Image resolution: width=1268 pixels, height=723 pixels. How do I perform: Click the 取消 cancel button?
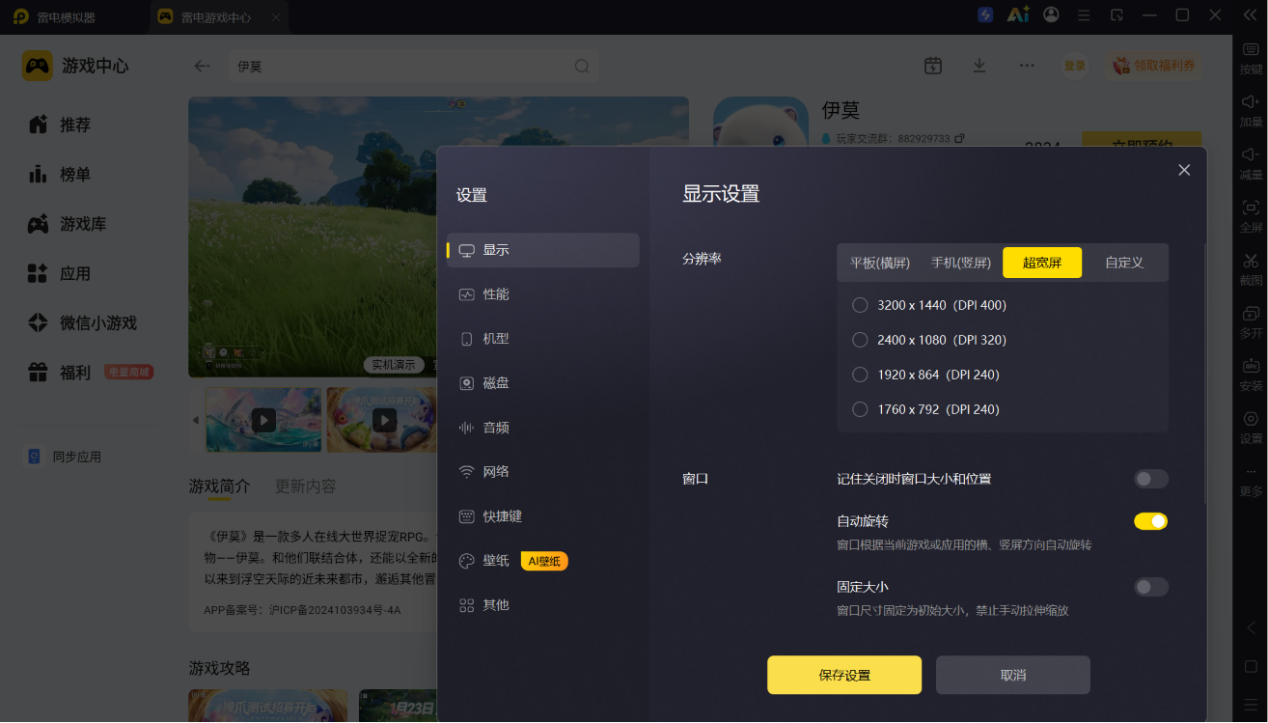click(1013, 675)
